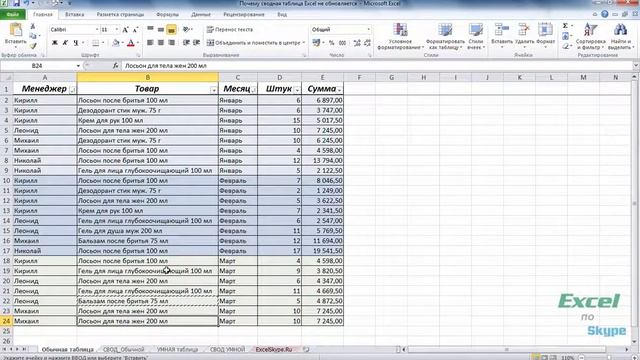The width and height of the screenshot is (640, 360).
Task: Open Форматировать как таблицу gallery
Action: (x=445, y=36)
